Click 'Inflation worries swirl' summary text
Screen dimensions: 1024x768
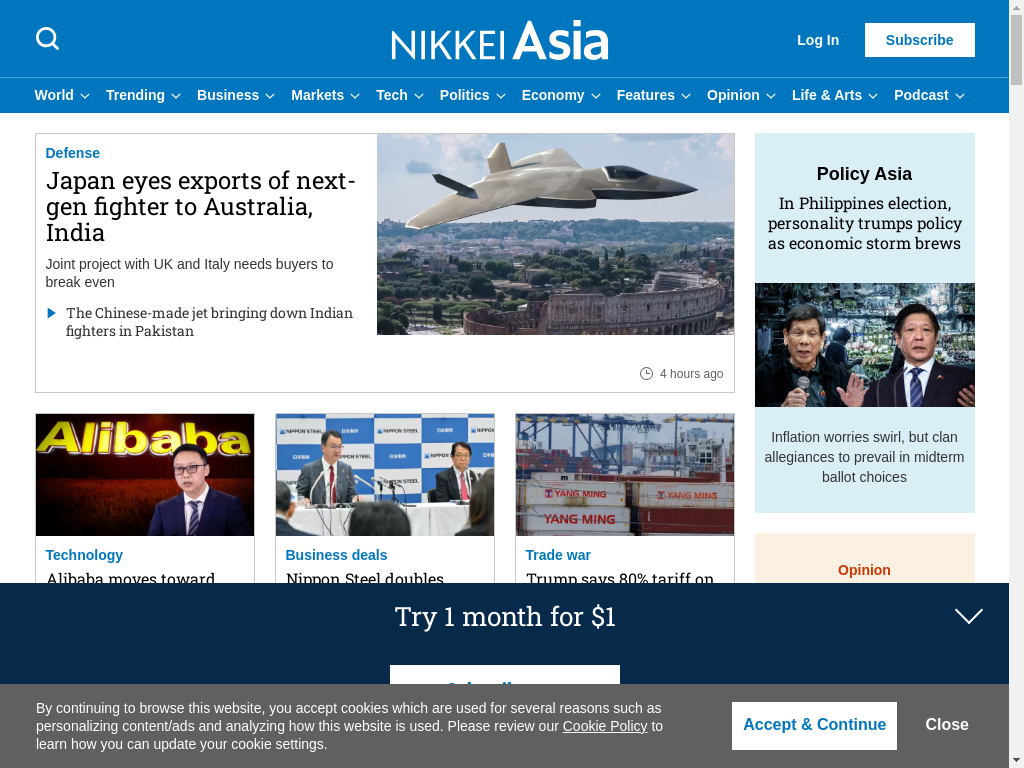click(x=865, y=457)
